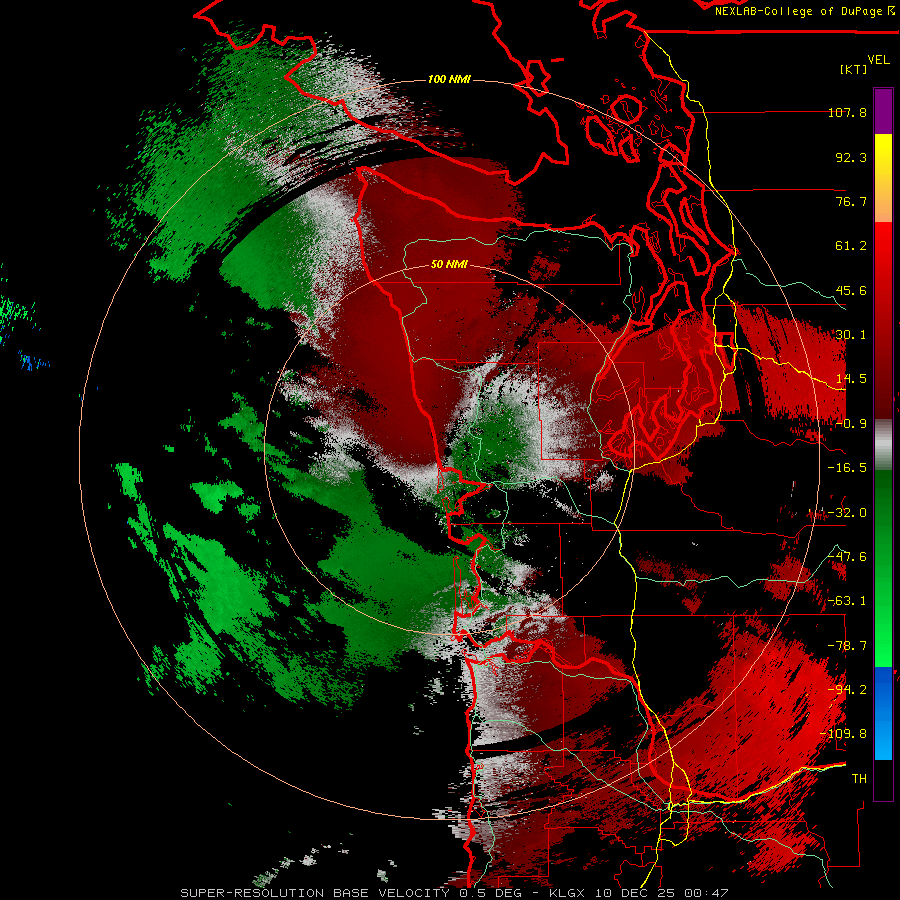Select the -94.2 scale value
Screen dimensions: 900x900
coord(847,690)
